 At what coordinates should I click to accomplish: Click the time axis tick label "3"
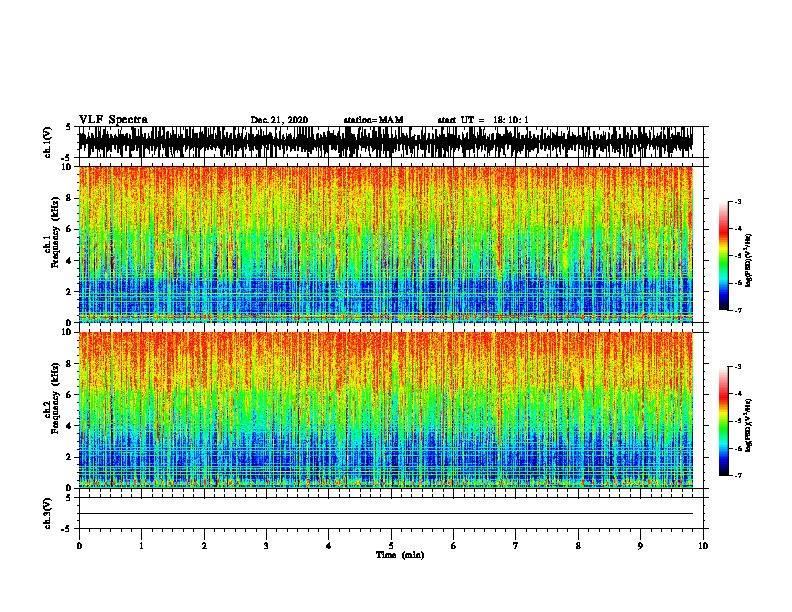click(266, 546)
